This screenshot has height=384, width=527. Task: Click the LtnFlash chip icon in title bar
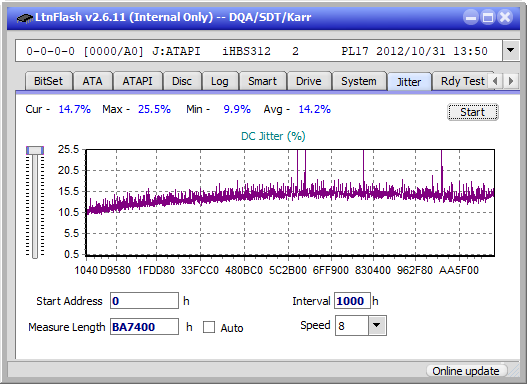[25, 17]
